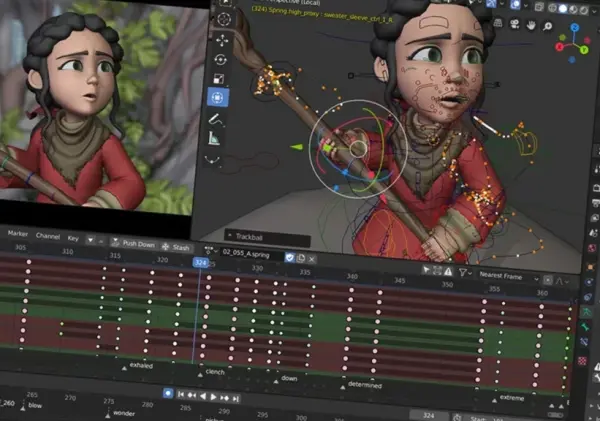Expand the Trackball operator panel
This screenshot has width=600, height=421.
click(x=267, y=237)
